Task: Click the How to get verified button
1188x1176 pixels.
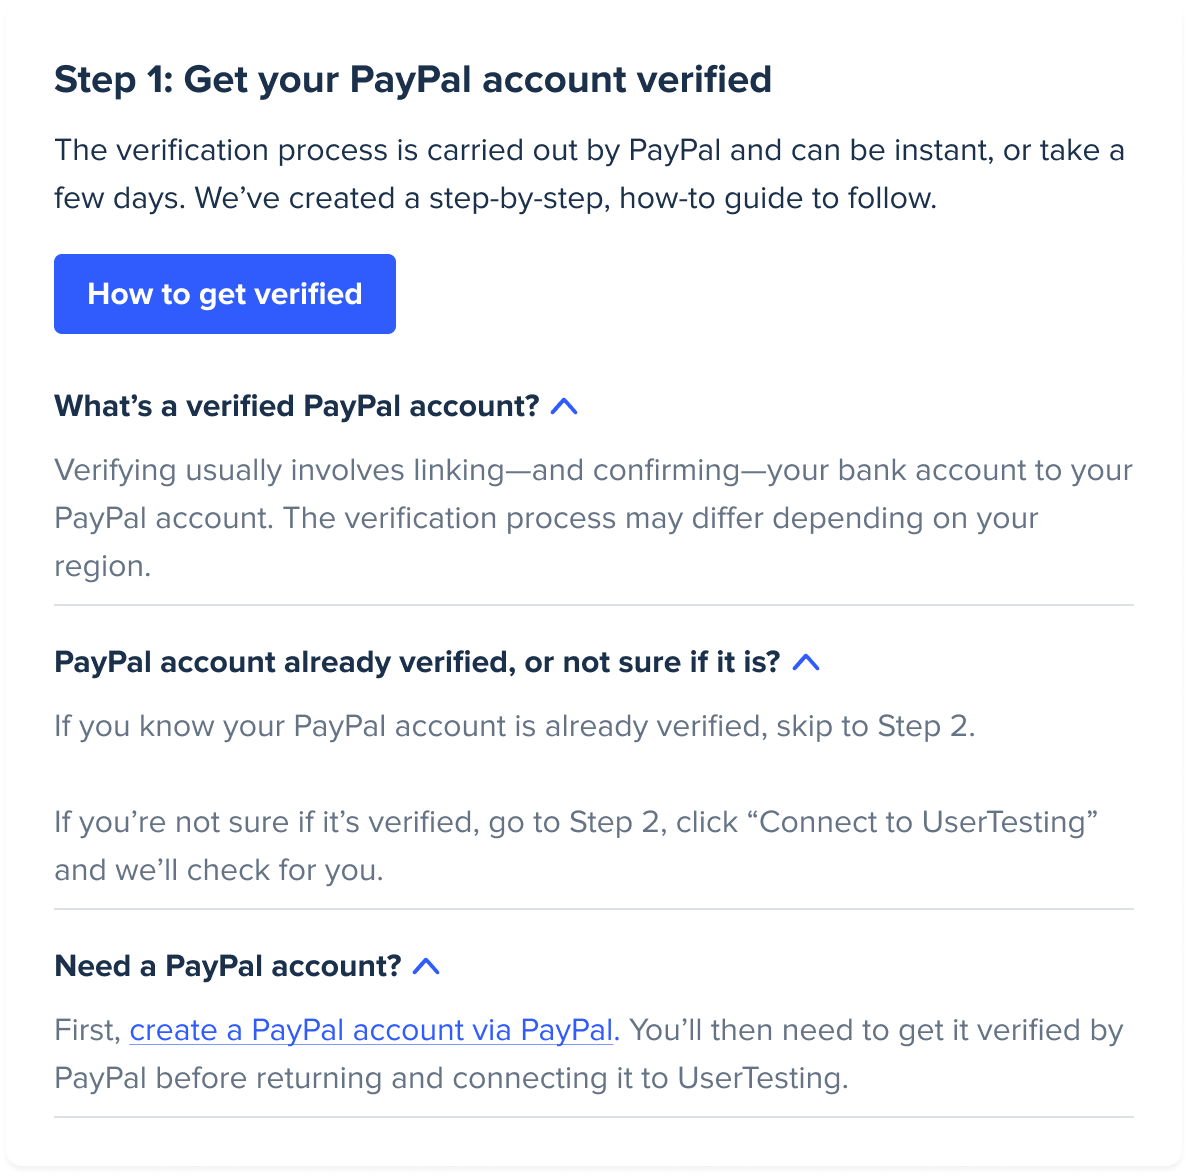Action: 225,294
